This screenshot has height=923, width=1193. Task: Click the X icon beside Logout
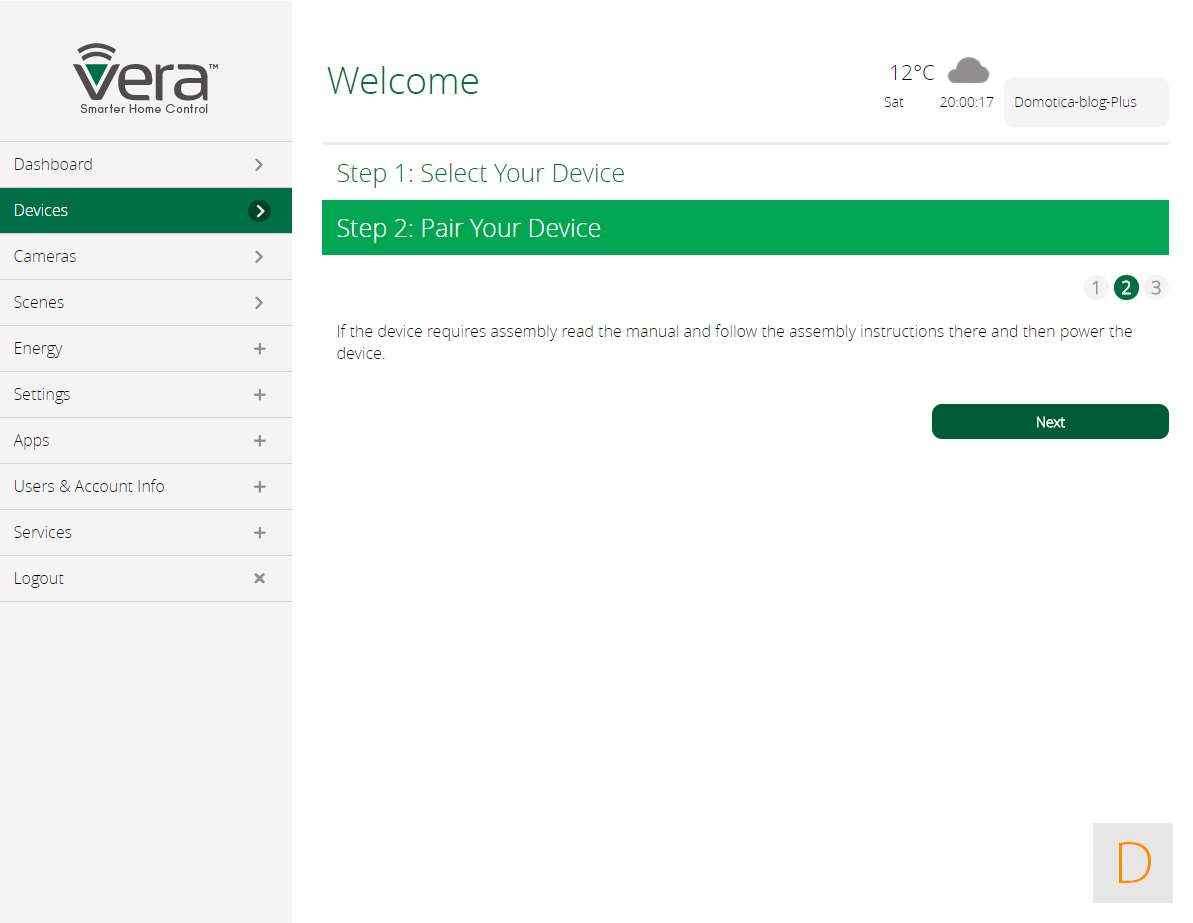pyautogui.click(x=259, y=578)
